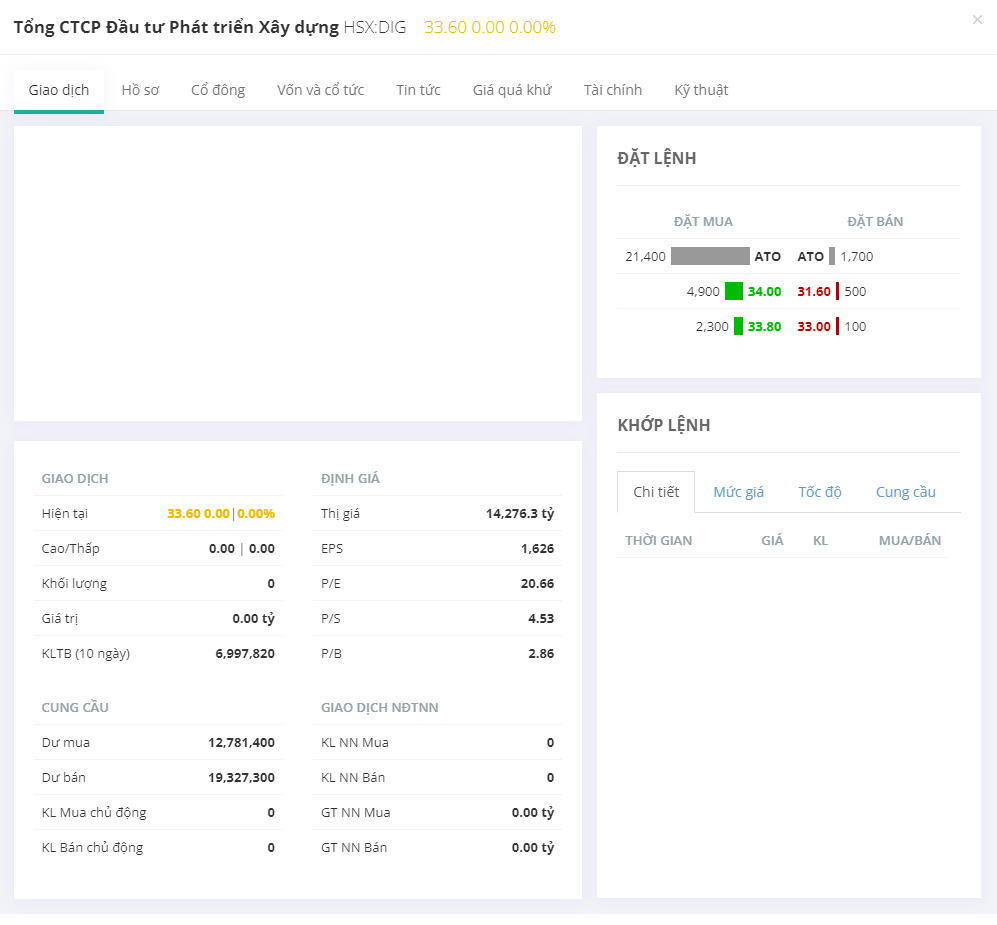Click the 31.60 sell price
The width and height of the screenshot is (997, 925).
pos(814,292)
